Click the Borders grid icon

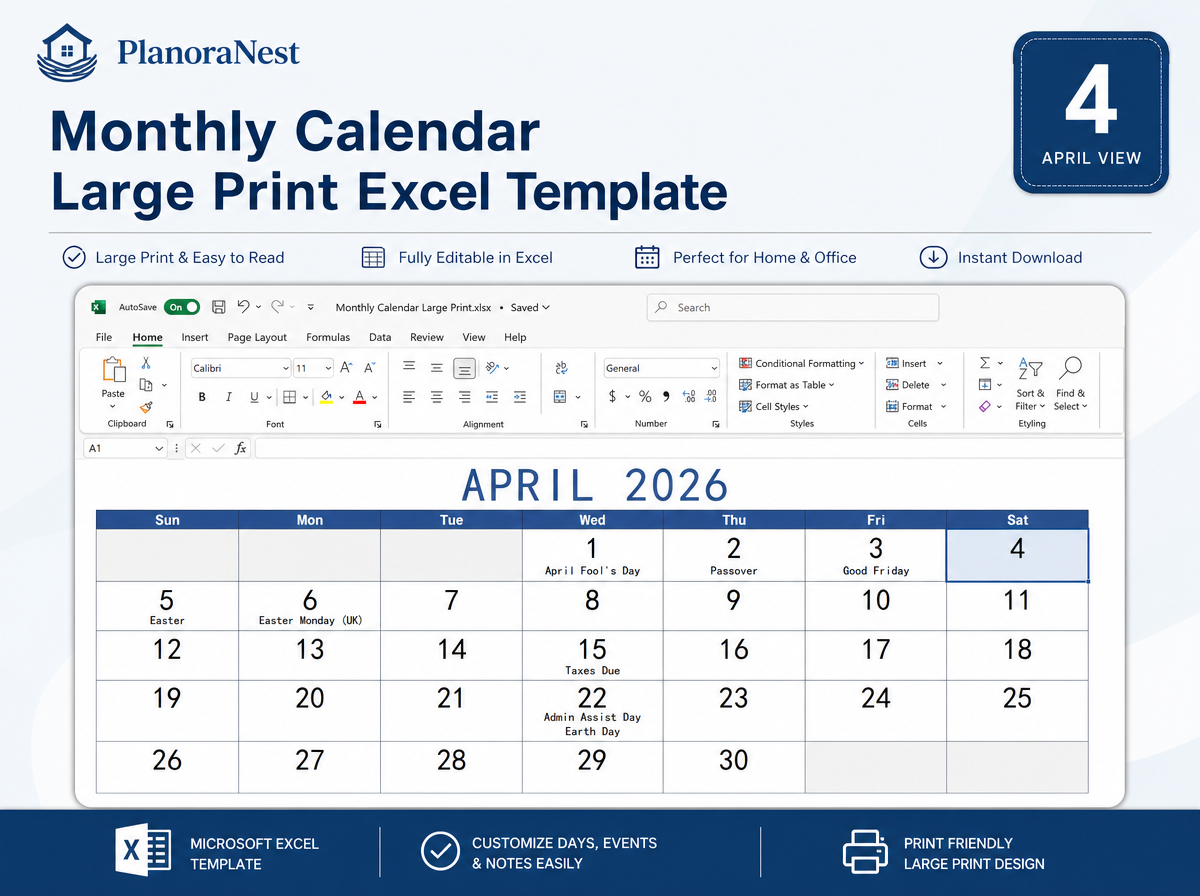[289, 397]
